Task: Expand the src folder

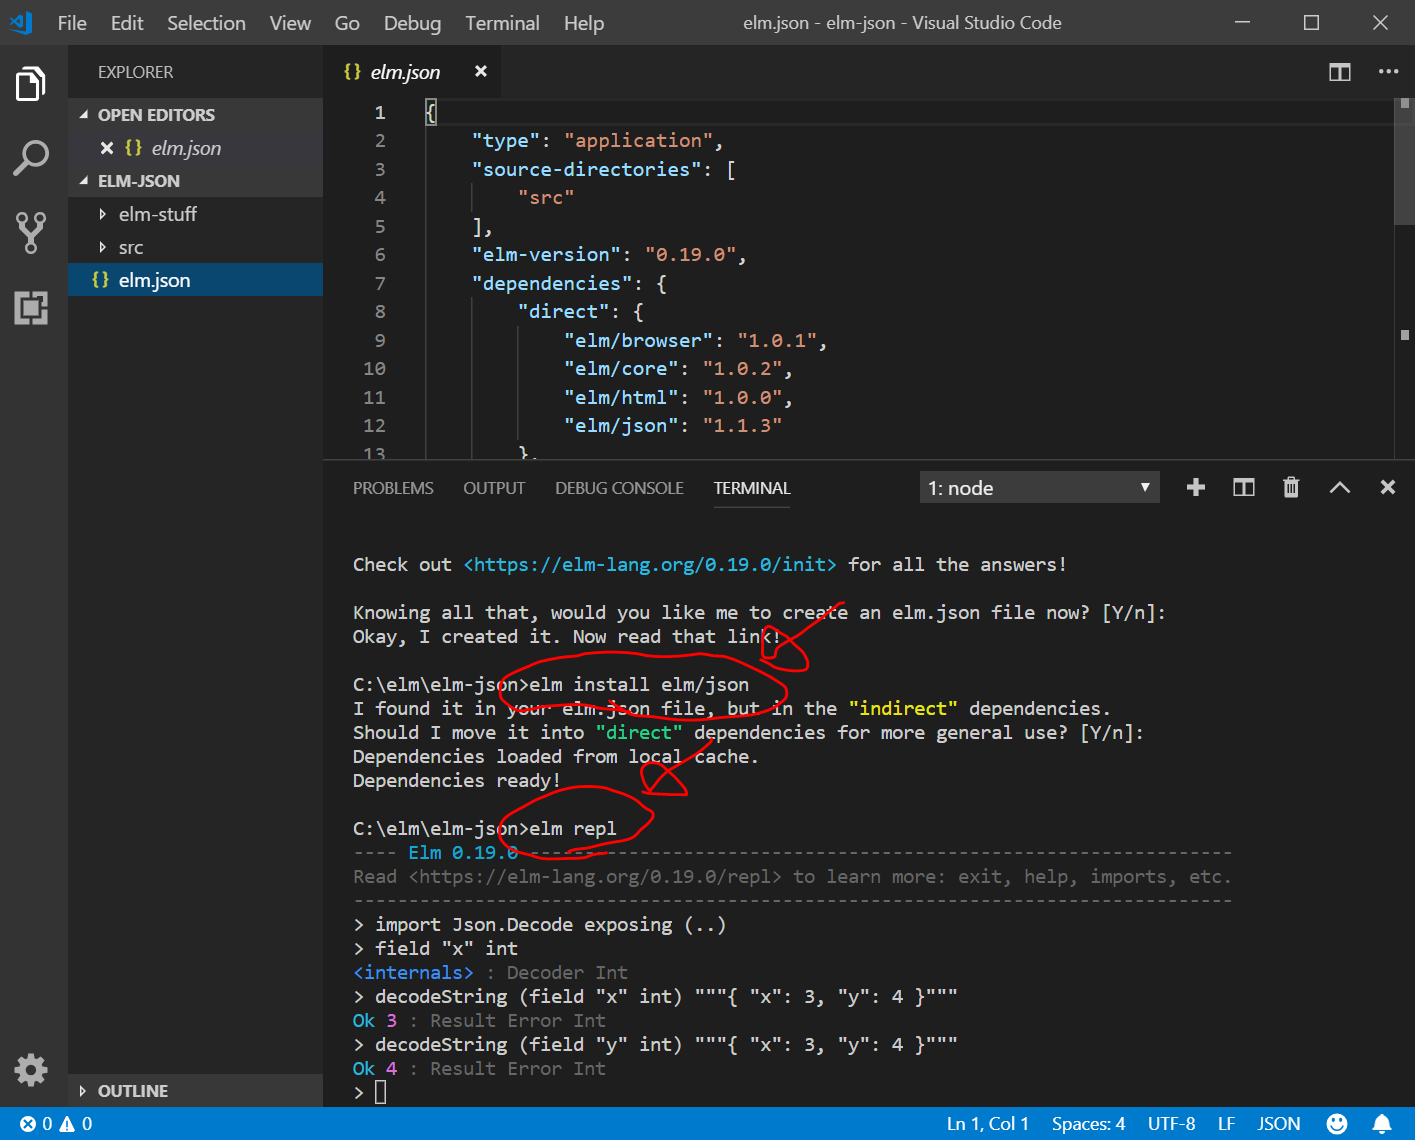Action: click(102, 247)
